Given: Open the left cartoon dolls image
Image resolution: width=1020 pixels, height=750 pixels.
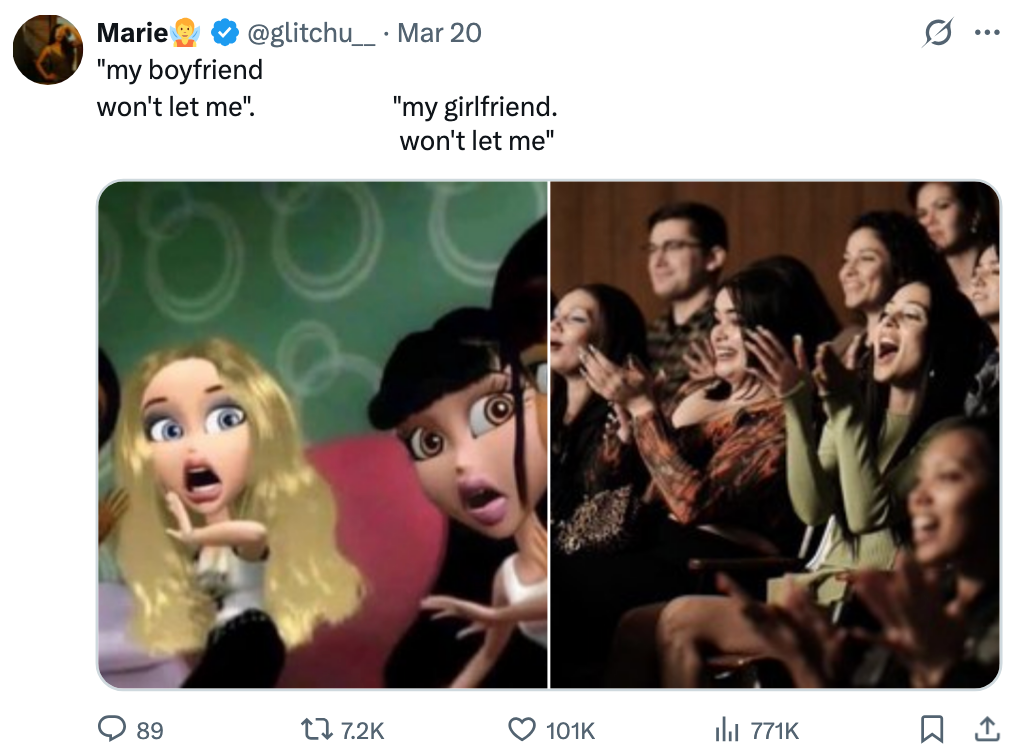Looking at the screenshot, I should tap(322, 435).
